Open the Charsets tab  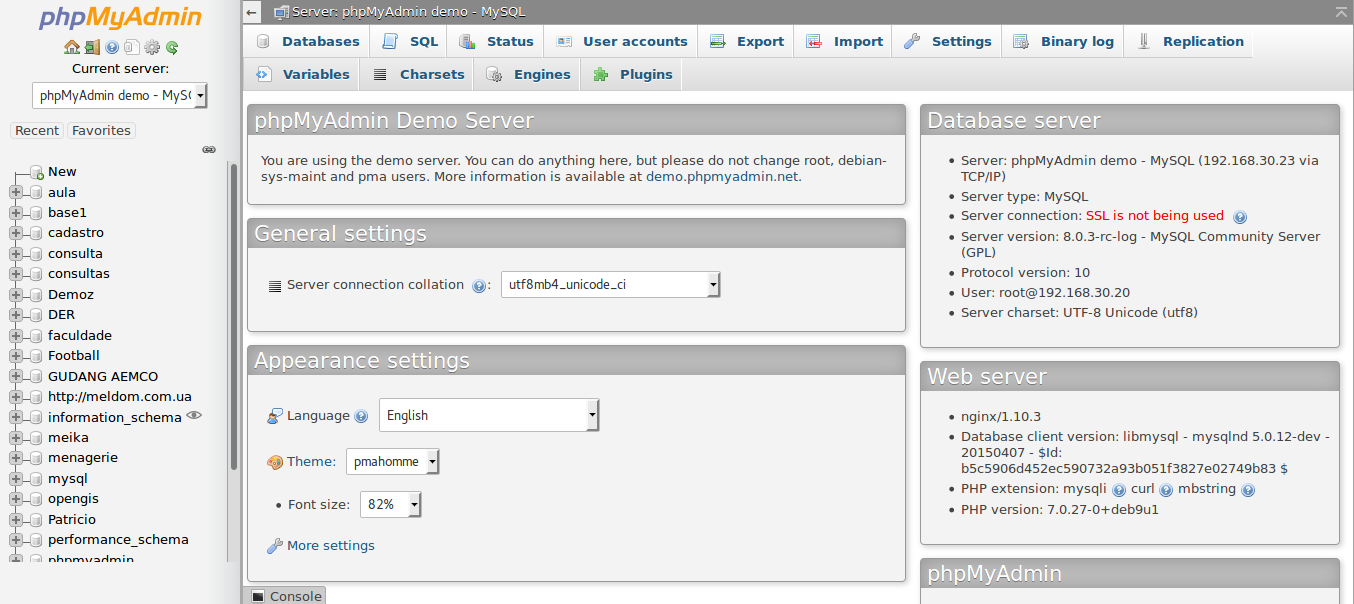point(418,75)
